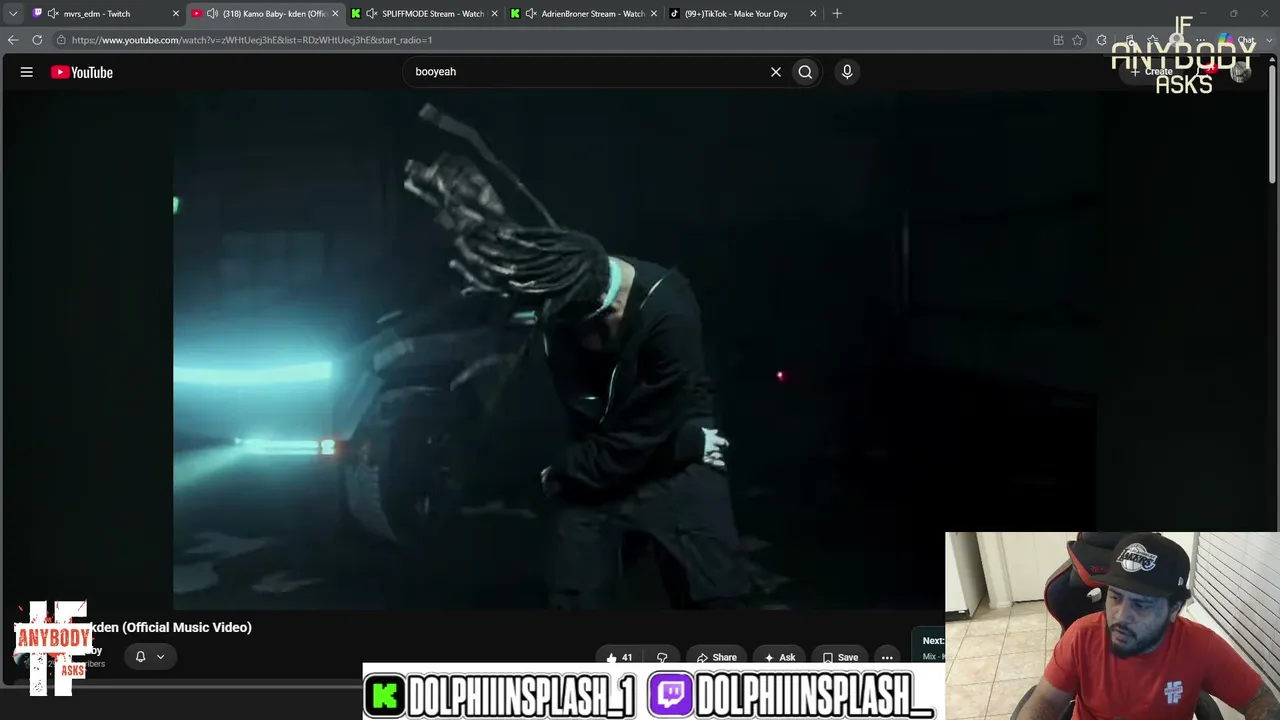Switch to the AdrienBroner Stream tab
Screen dimensions: 1280x720
tap(583, 14)
